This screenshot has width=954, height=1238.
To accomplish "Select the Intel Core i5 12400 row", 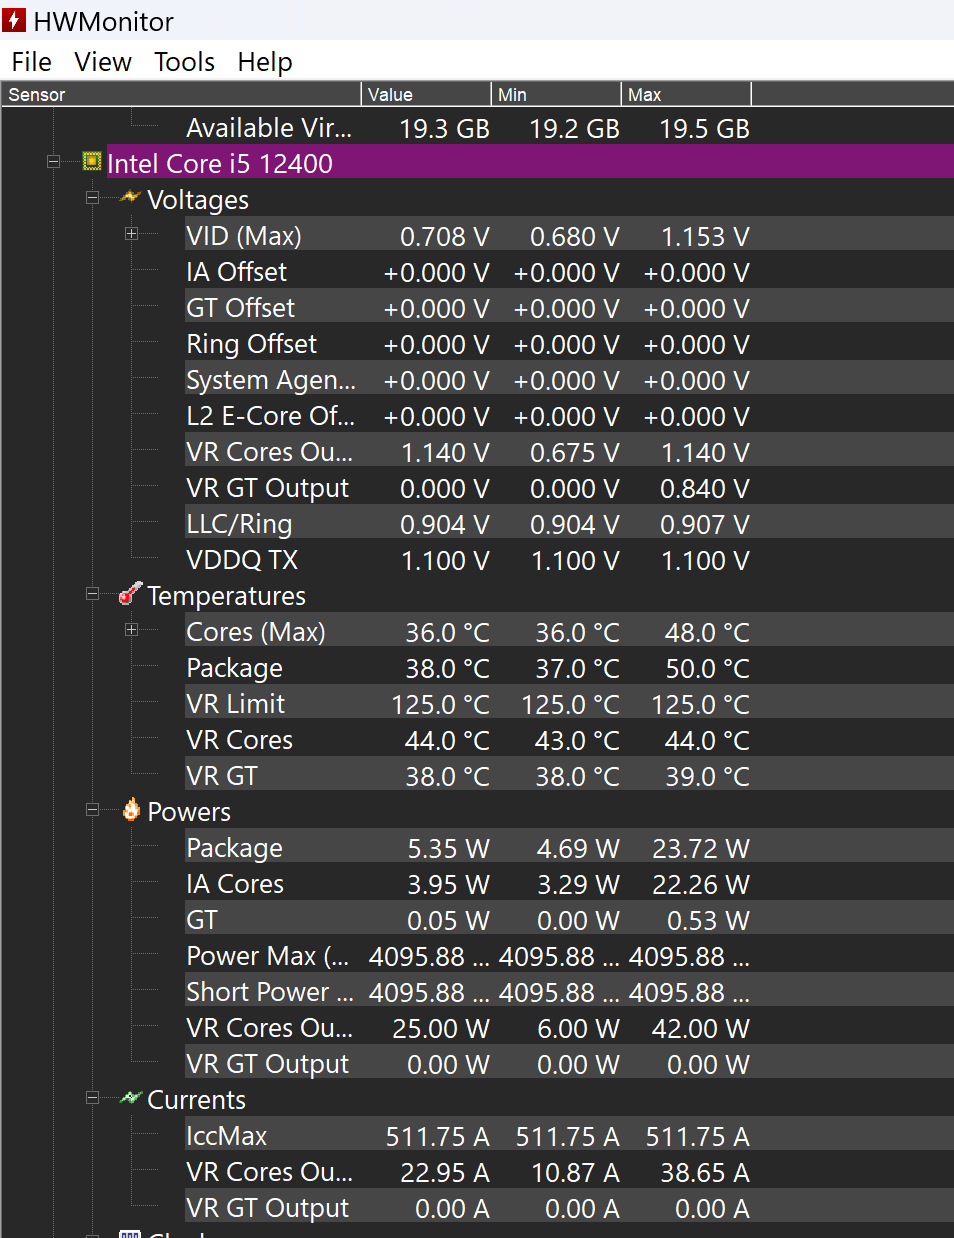I will pos(530,162).
